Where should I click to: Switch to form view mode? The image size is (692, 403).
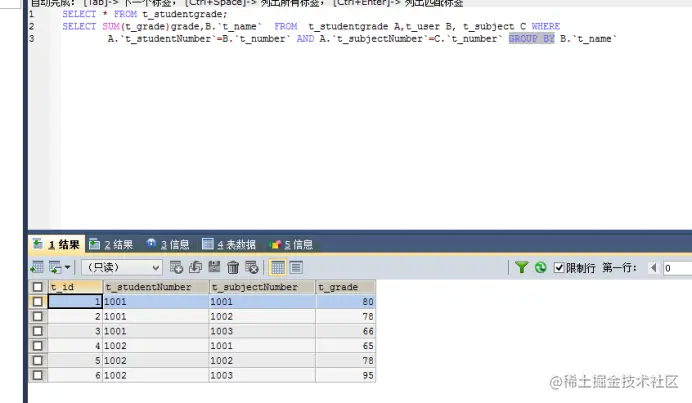[296, 267]
